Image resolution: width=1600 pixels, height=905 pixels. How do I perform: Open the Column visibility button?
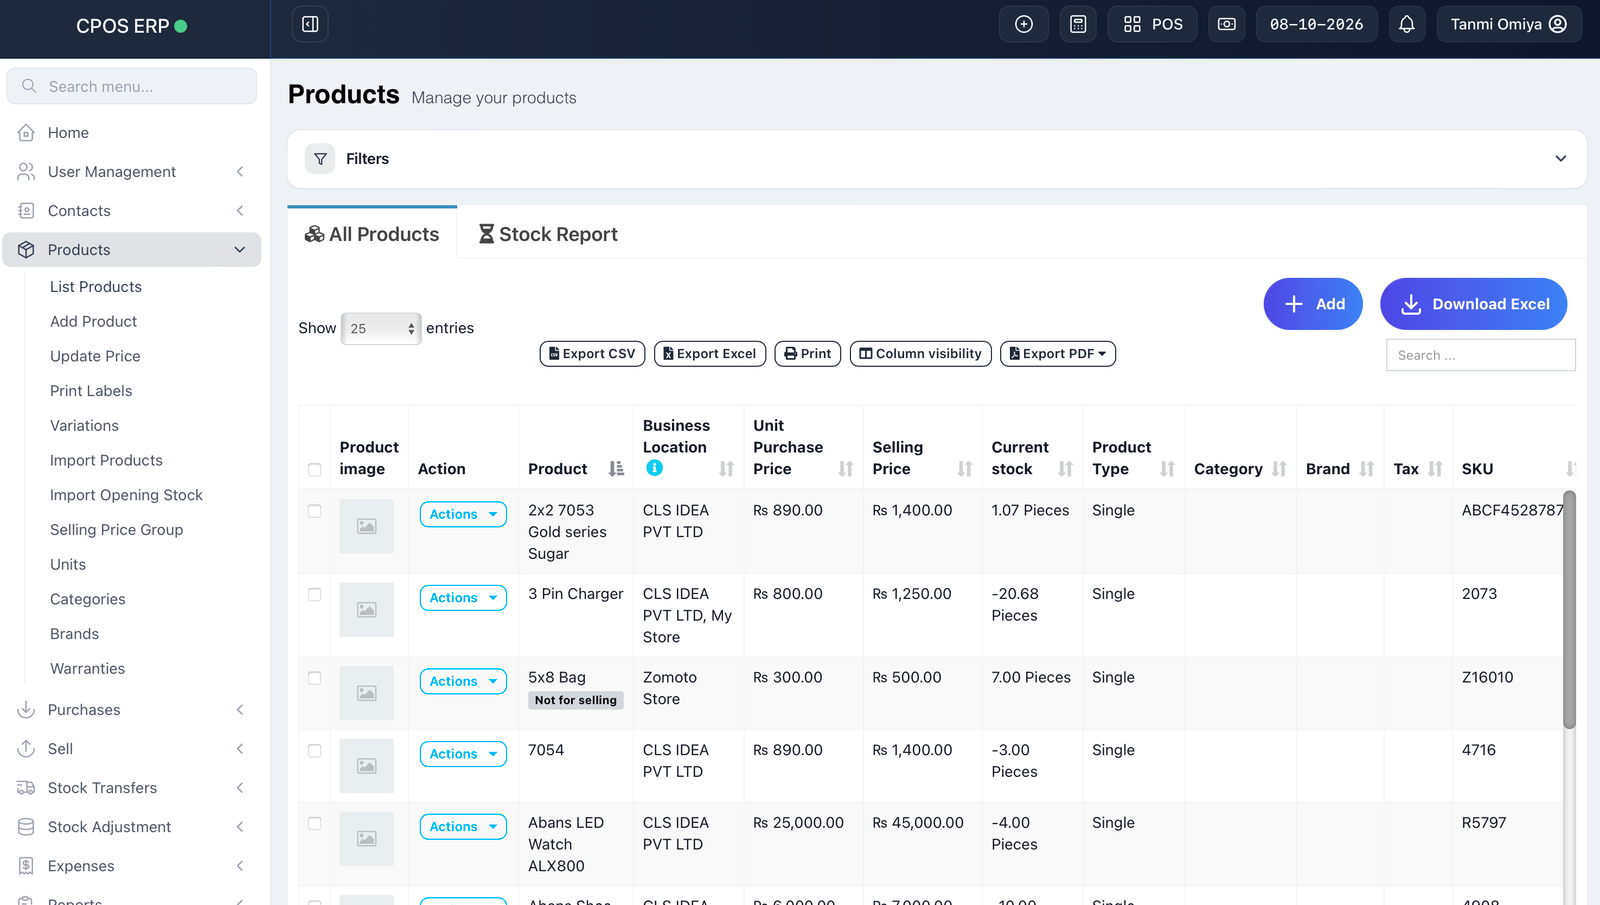coord(921,354)
